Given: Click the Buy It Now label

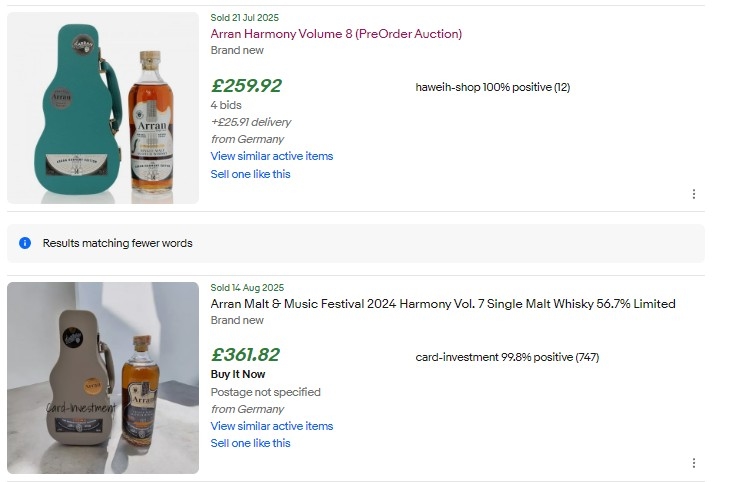Looking at the screenshot, I should 238,374.
